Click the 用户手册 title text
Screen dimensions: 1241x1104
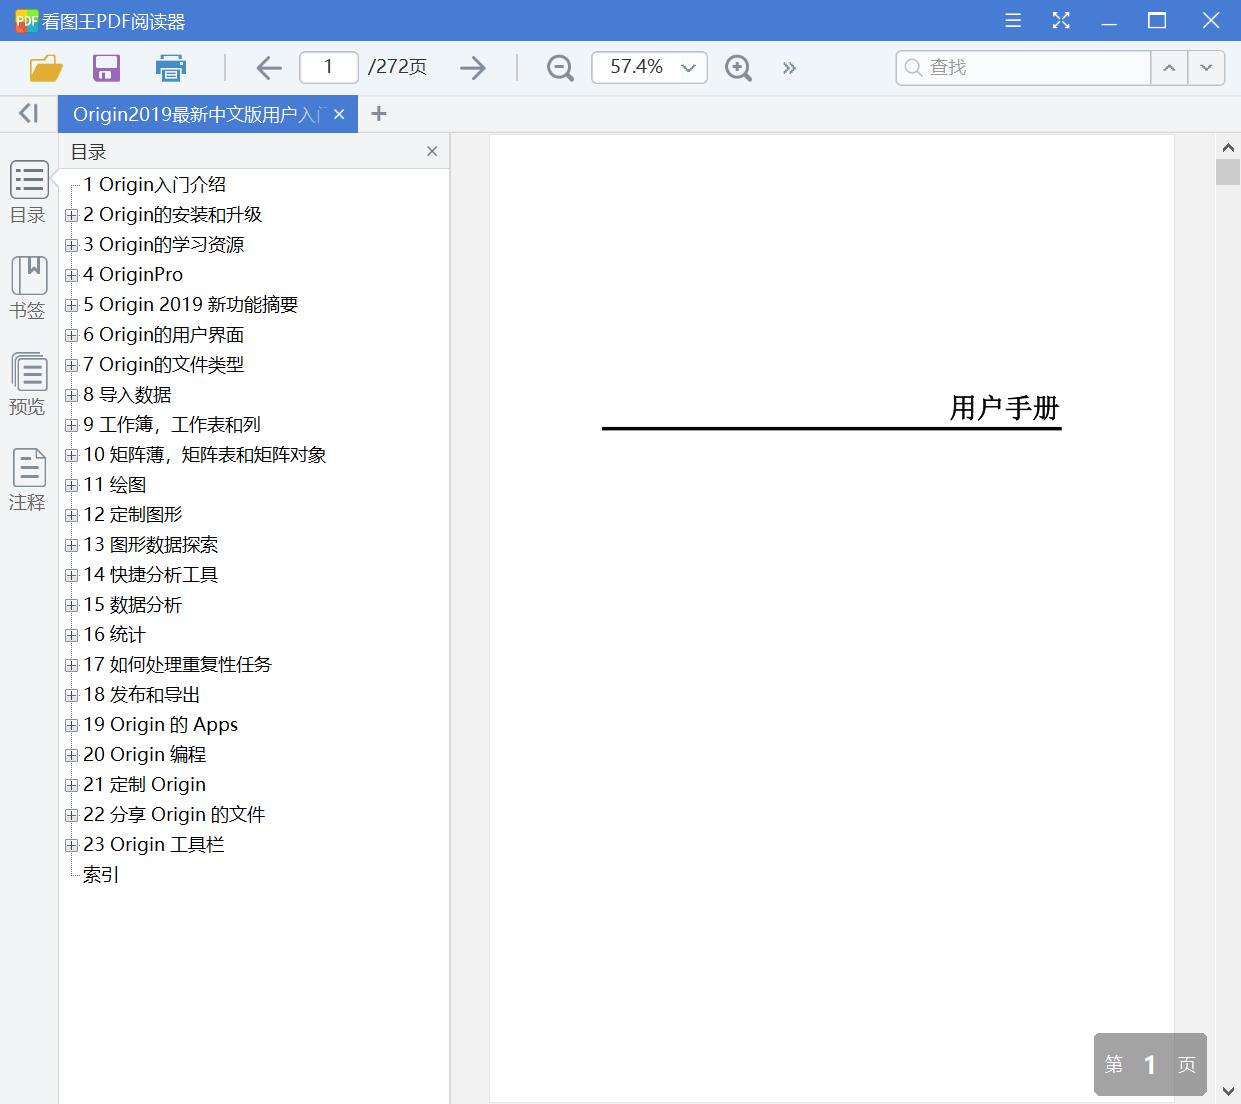pyautogui.click(x=1004, y=408)
